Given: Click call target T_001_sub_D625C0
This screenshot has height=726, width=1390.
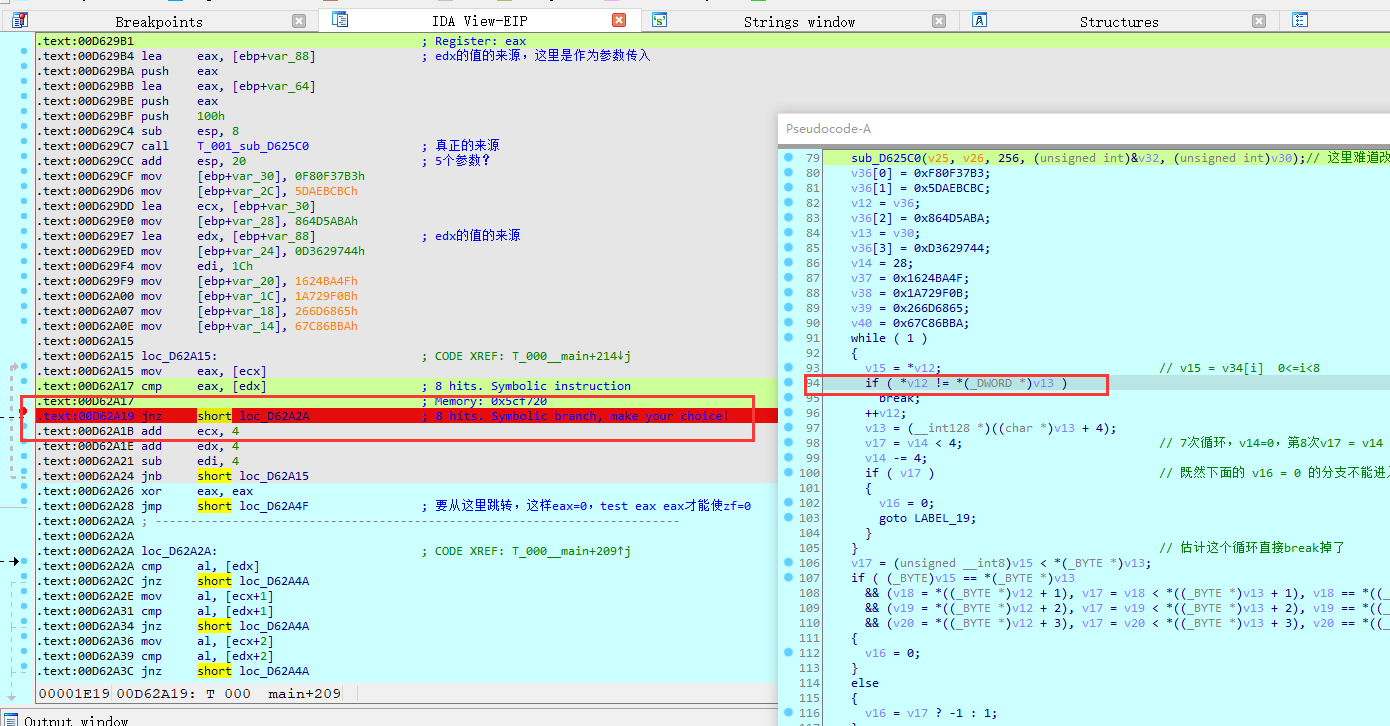Looking at the screenshot, I should 253,146.
